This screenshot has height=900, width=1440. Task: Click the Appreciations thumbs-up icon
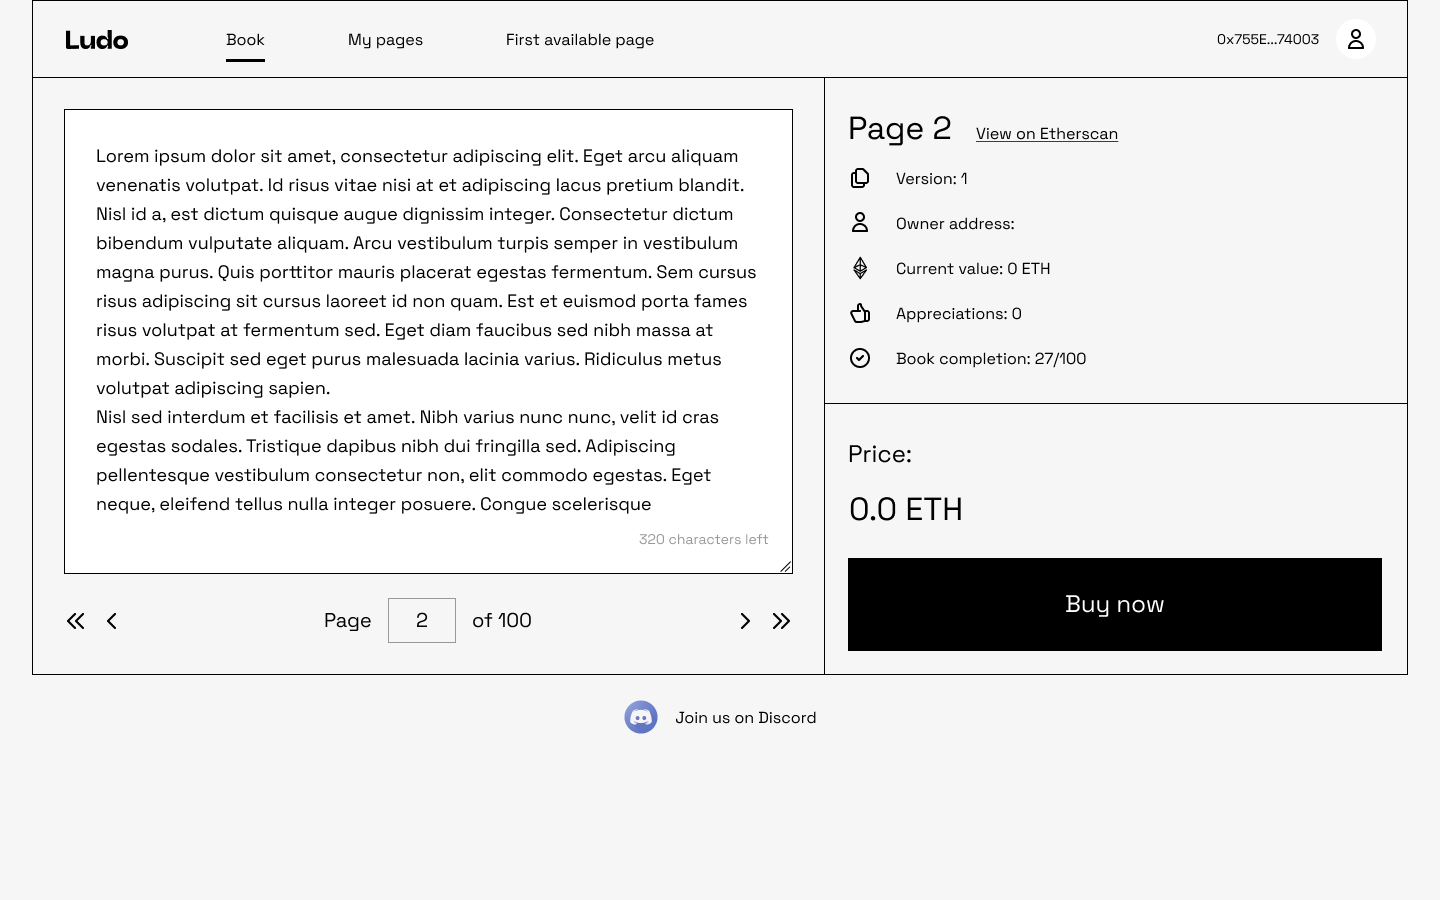click(x=860, y=313)
